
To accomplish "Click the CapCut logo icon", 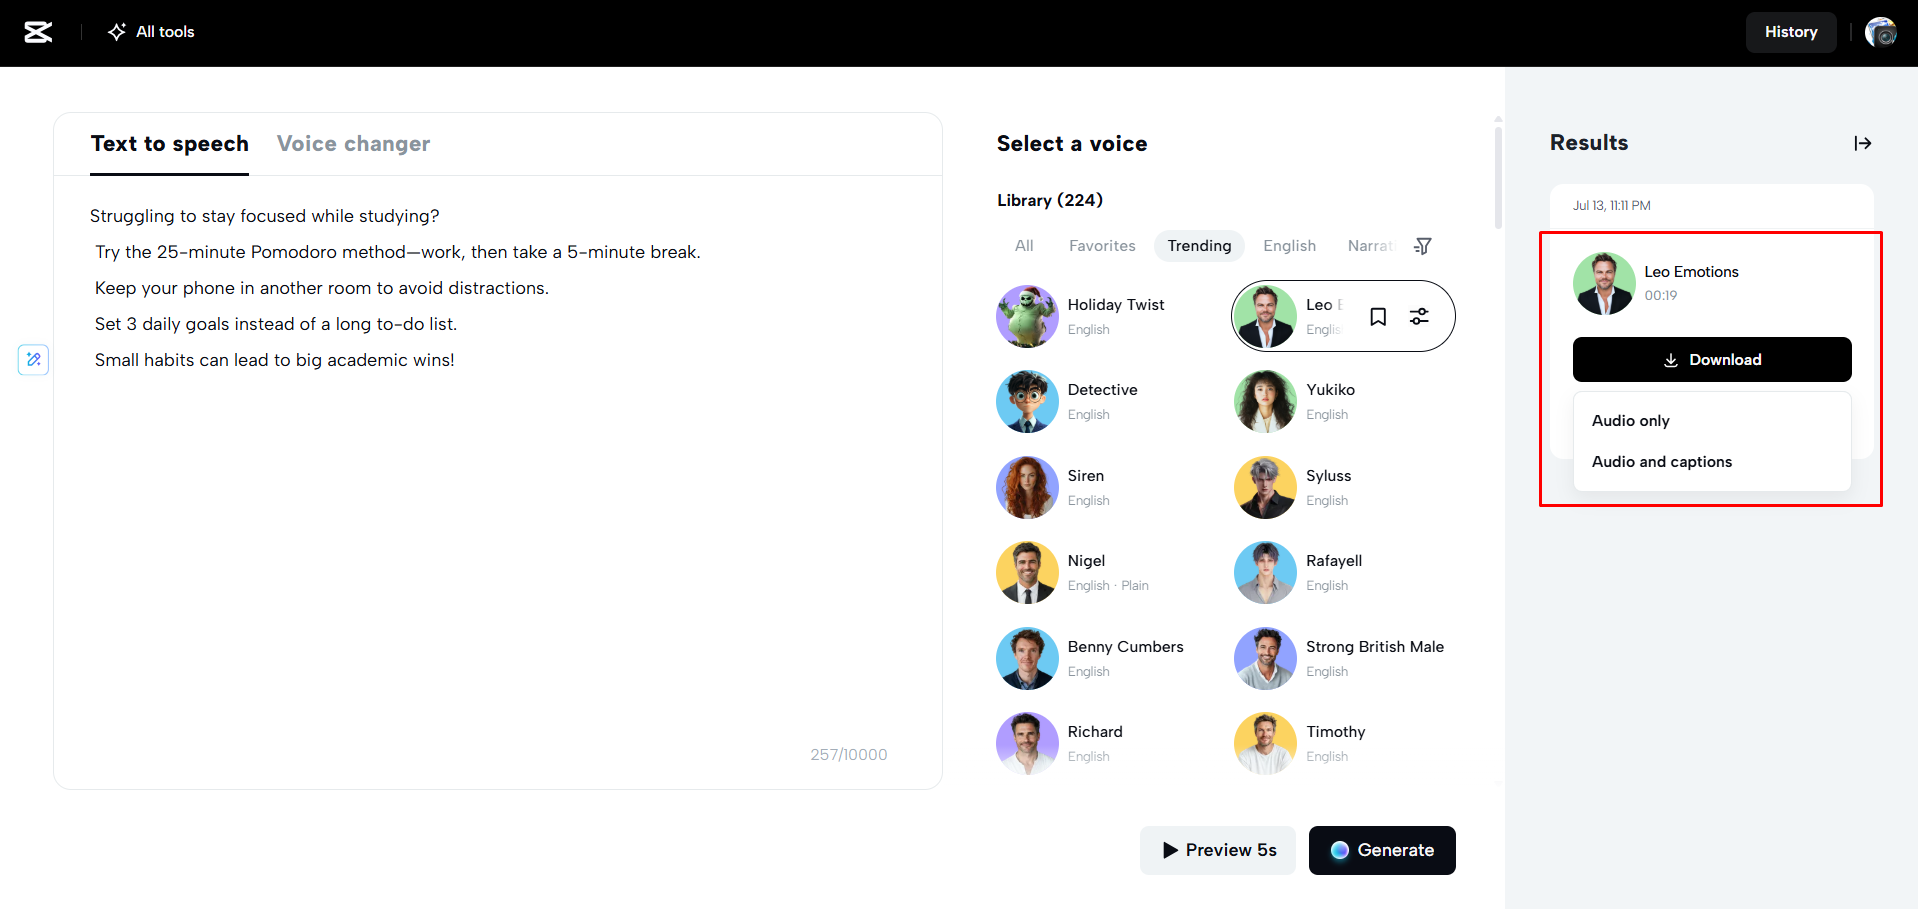I will 38,32.
